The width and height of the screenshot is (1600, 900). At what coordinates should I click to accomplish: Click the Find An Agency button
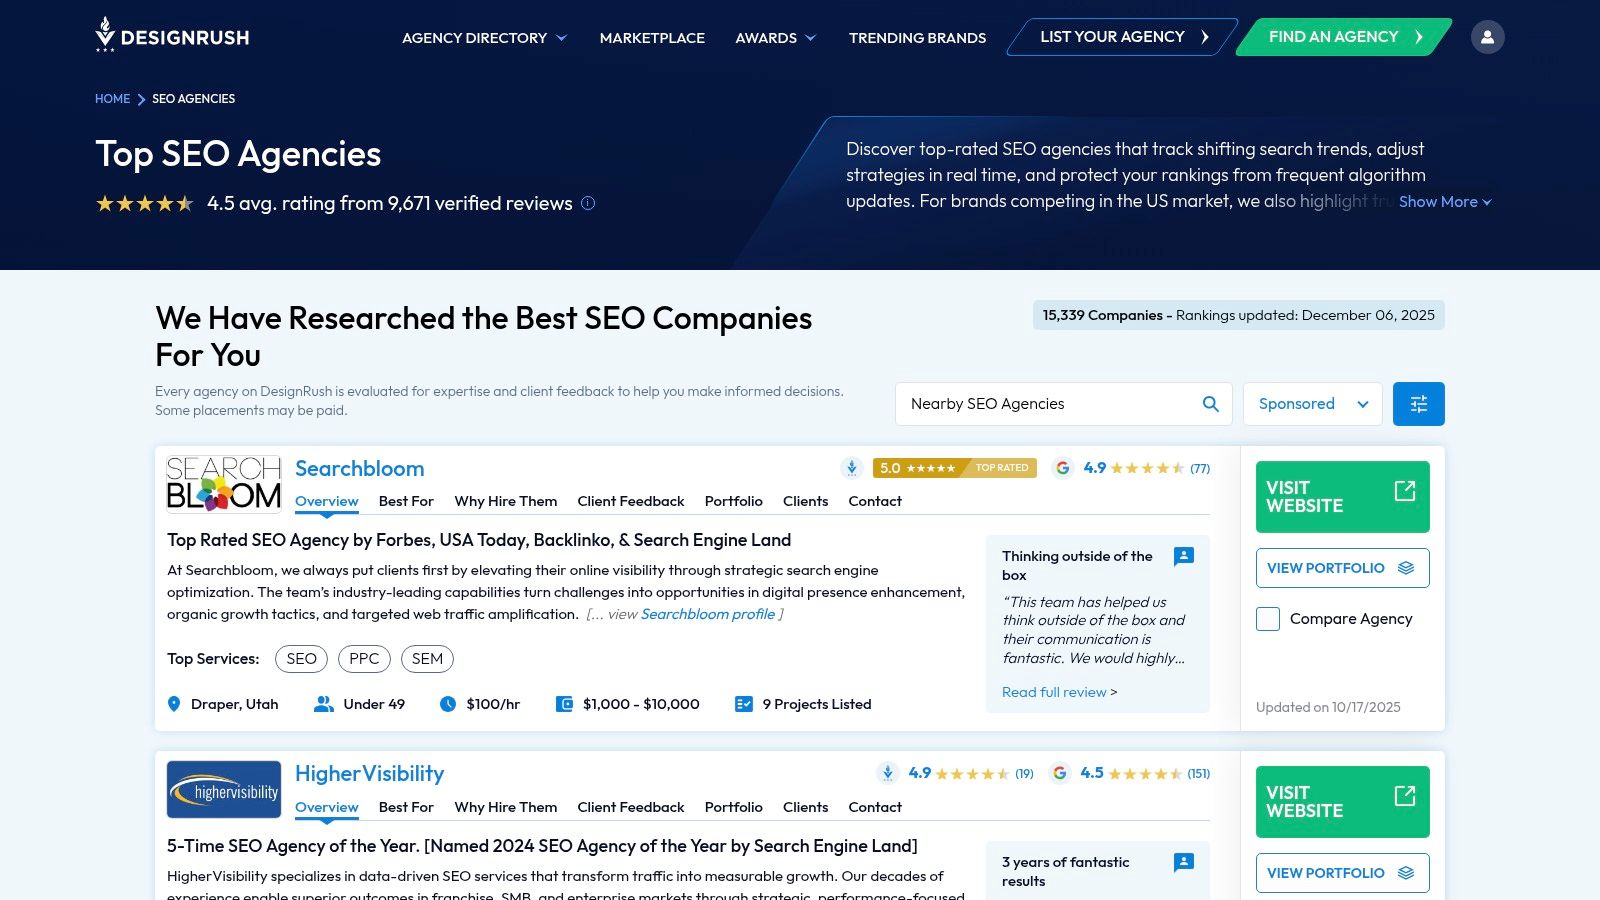[x=1344, y=37]
